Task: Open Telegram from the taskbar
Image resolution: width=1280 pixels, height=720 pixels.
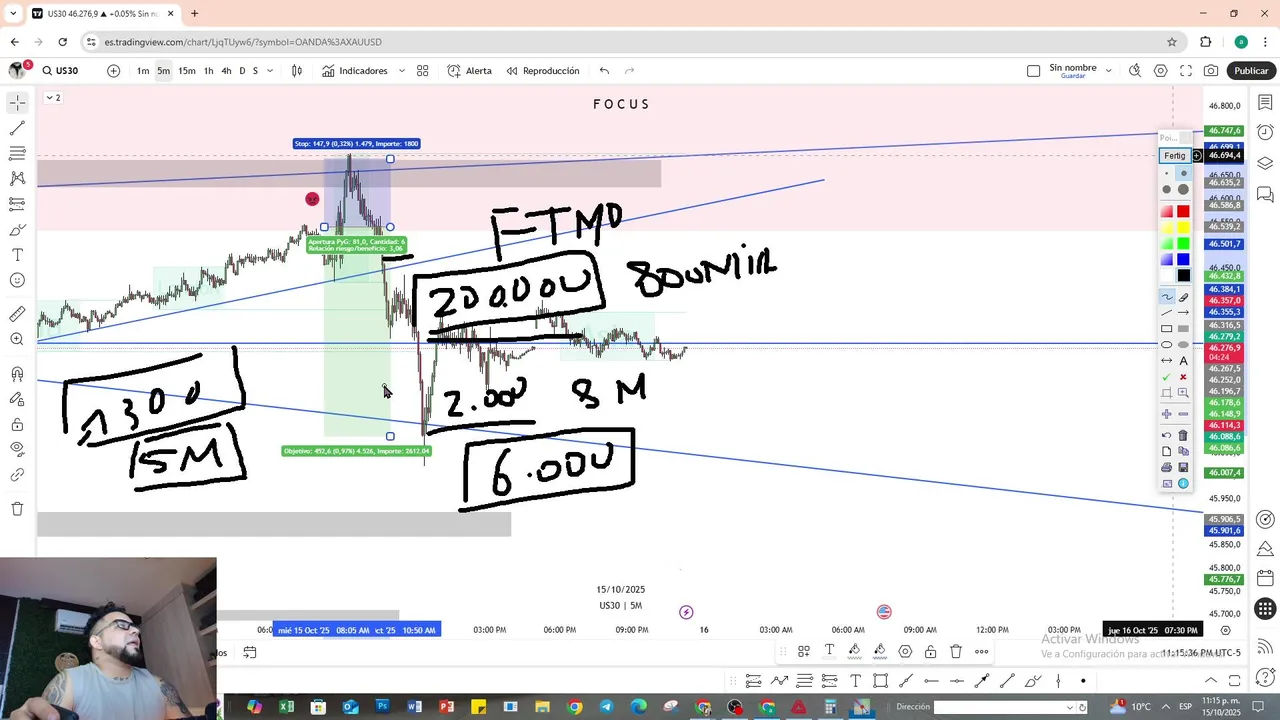Action: pos(607,707)
